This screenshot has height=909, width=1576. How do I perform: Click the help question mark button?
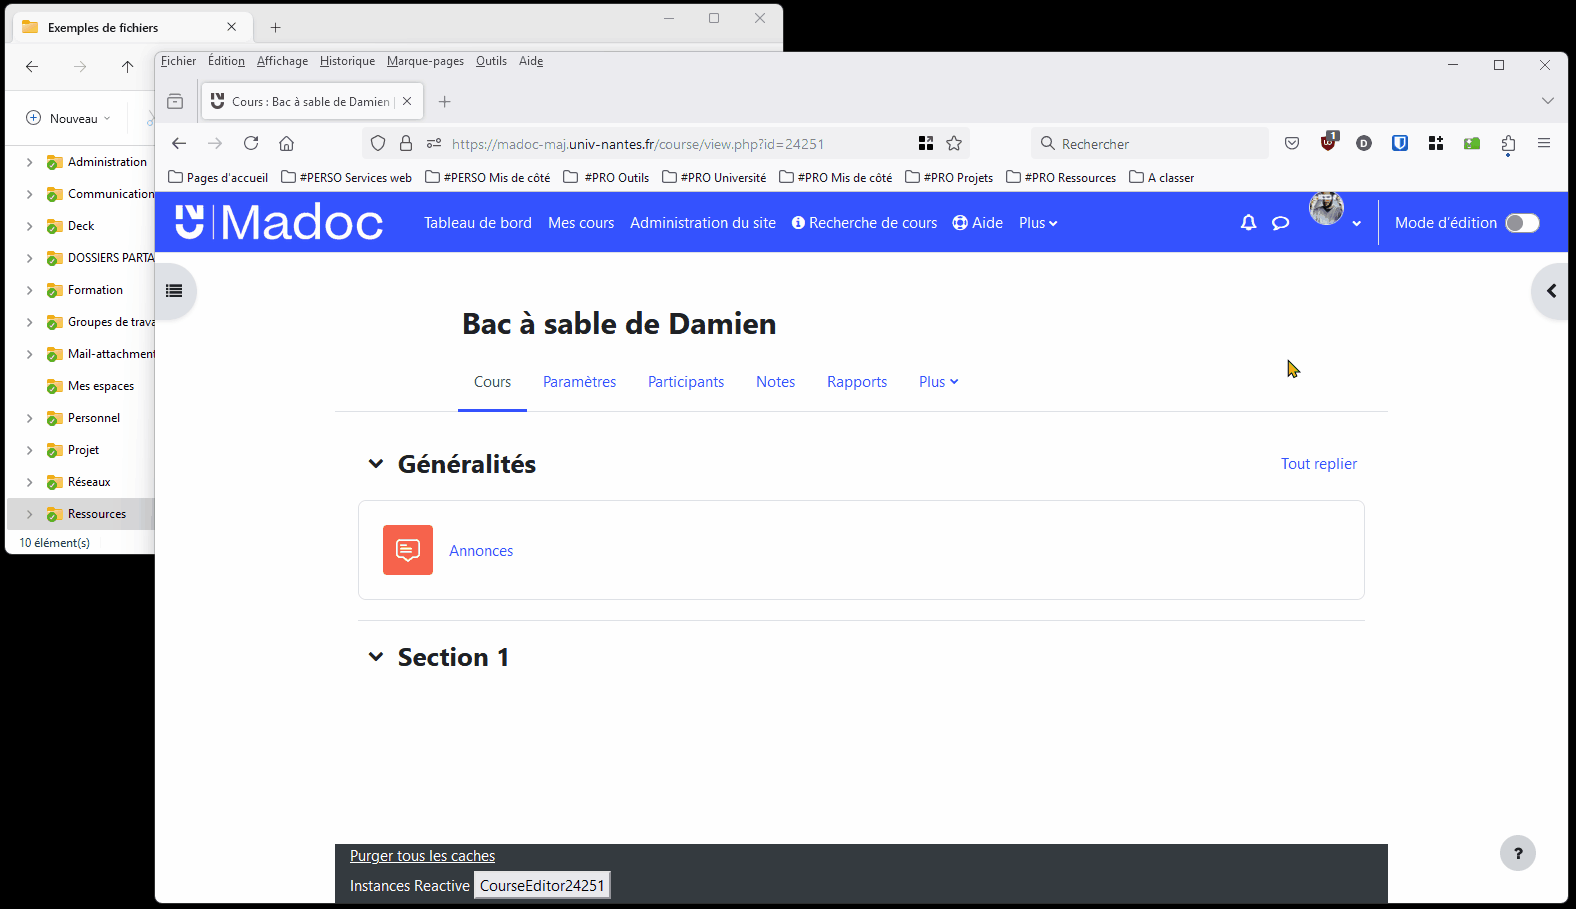[1517, 853]
